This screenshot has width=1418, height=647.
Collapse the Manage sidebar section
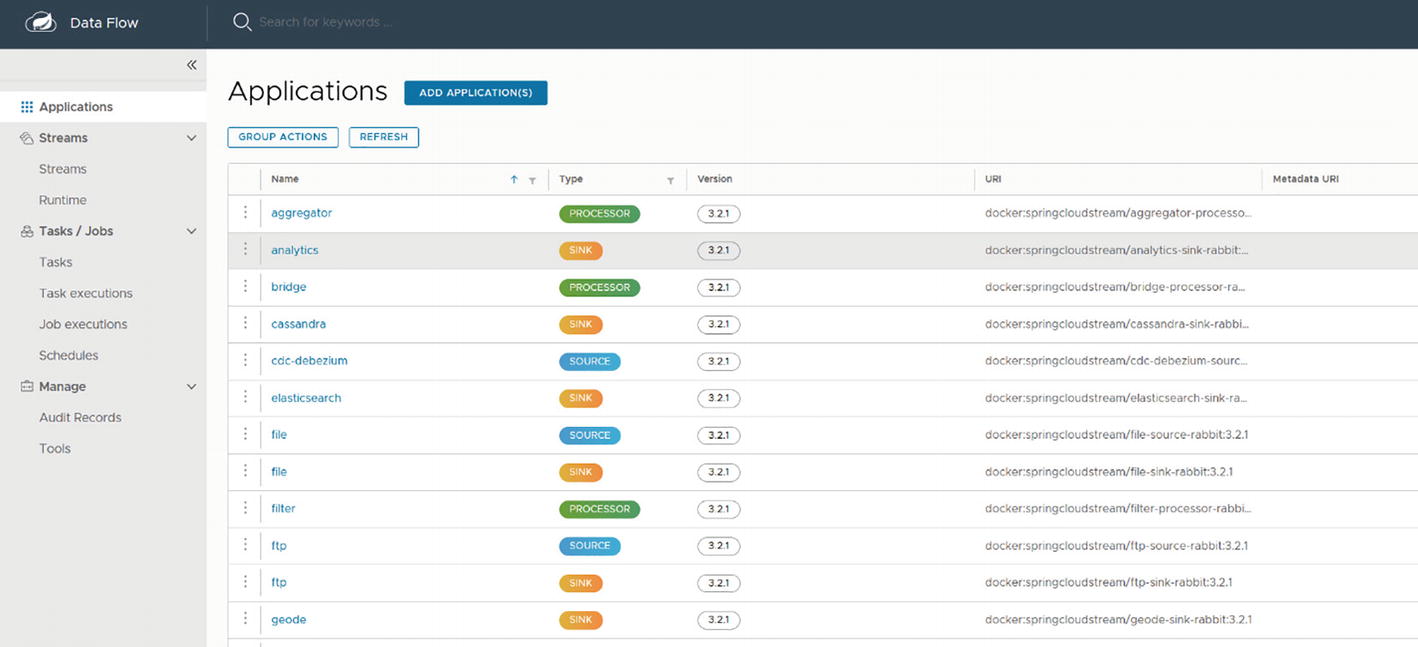pyautogui.click(x=191, y=387)
